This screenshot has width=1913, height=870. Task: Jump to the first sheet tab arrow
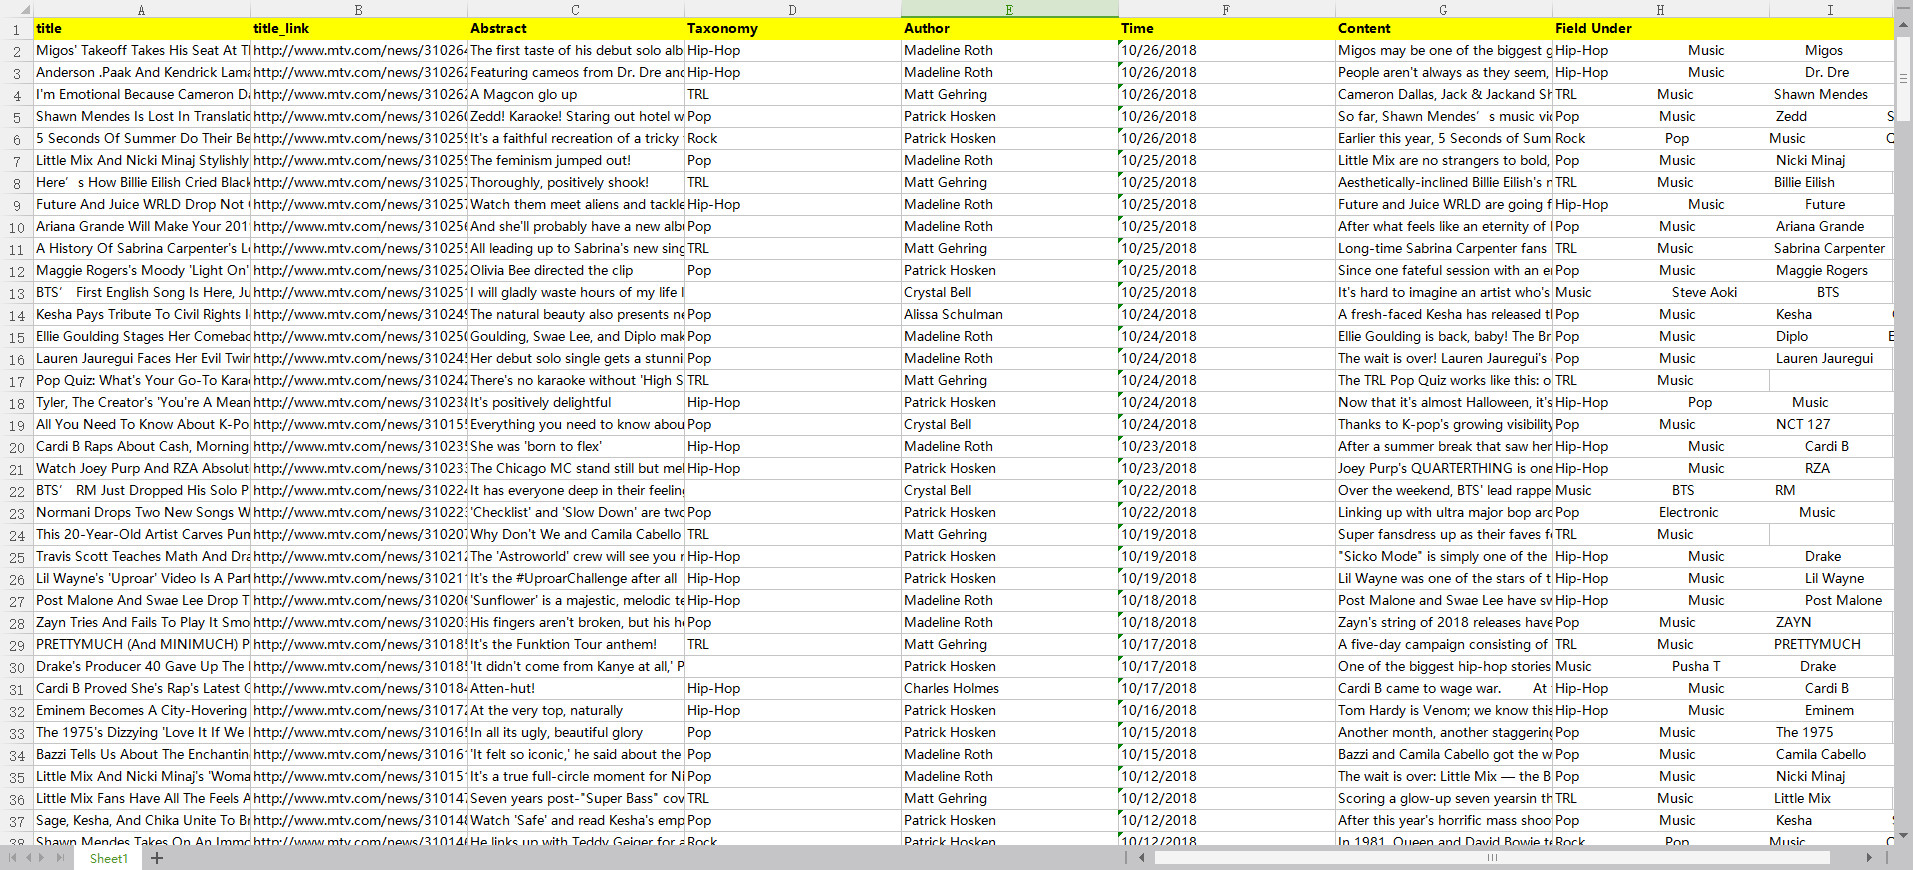tap(12, 858)
